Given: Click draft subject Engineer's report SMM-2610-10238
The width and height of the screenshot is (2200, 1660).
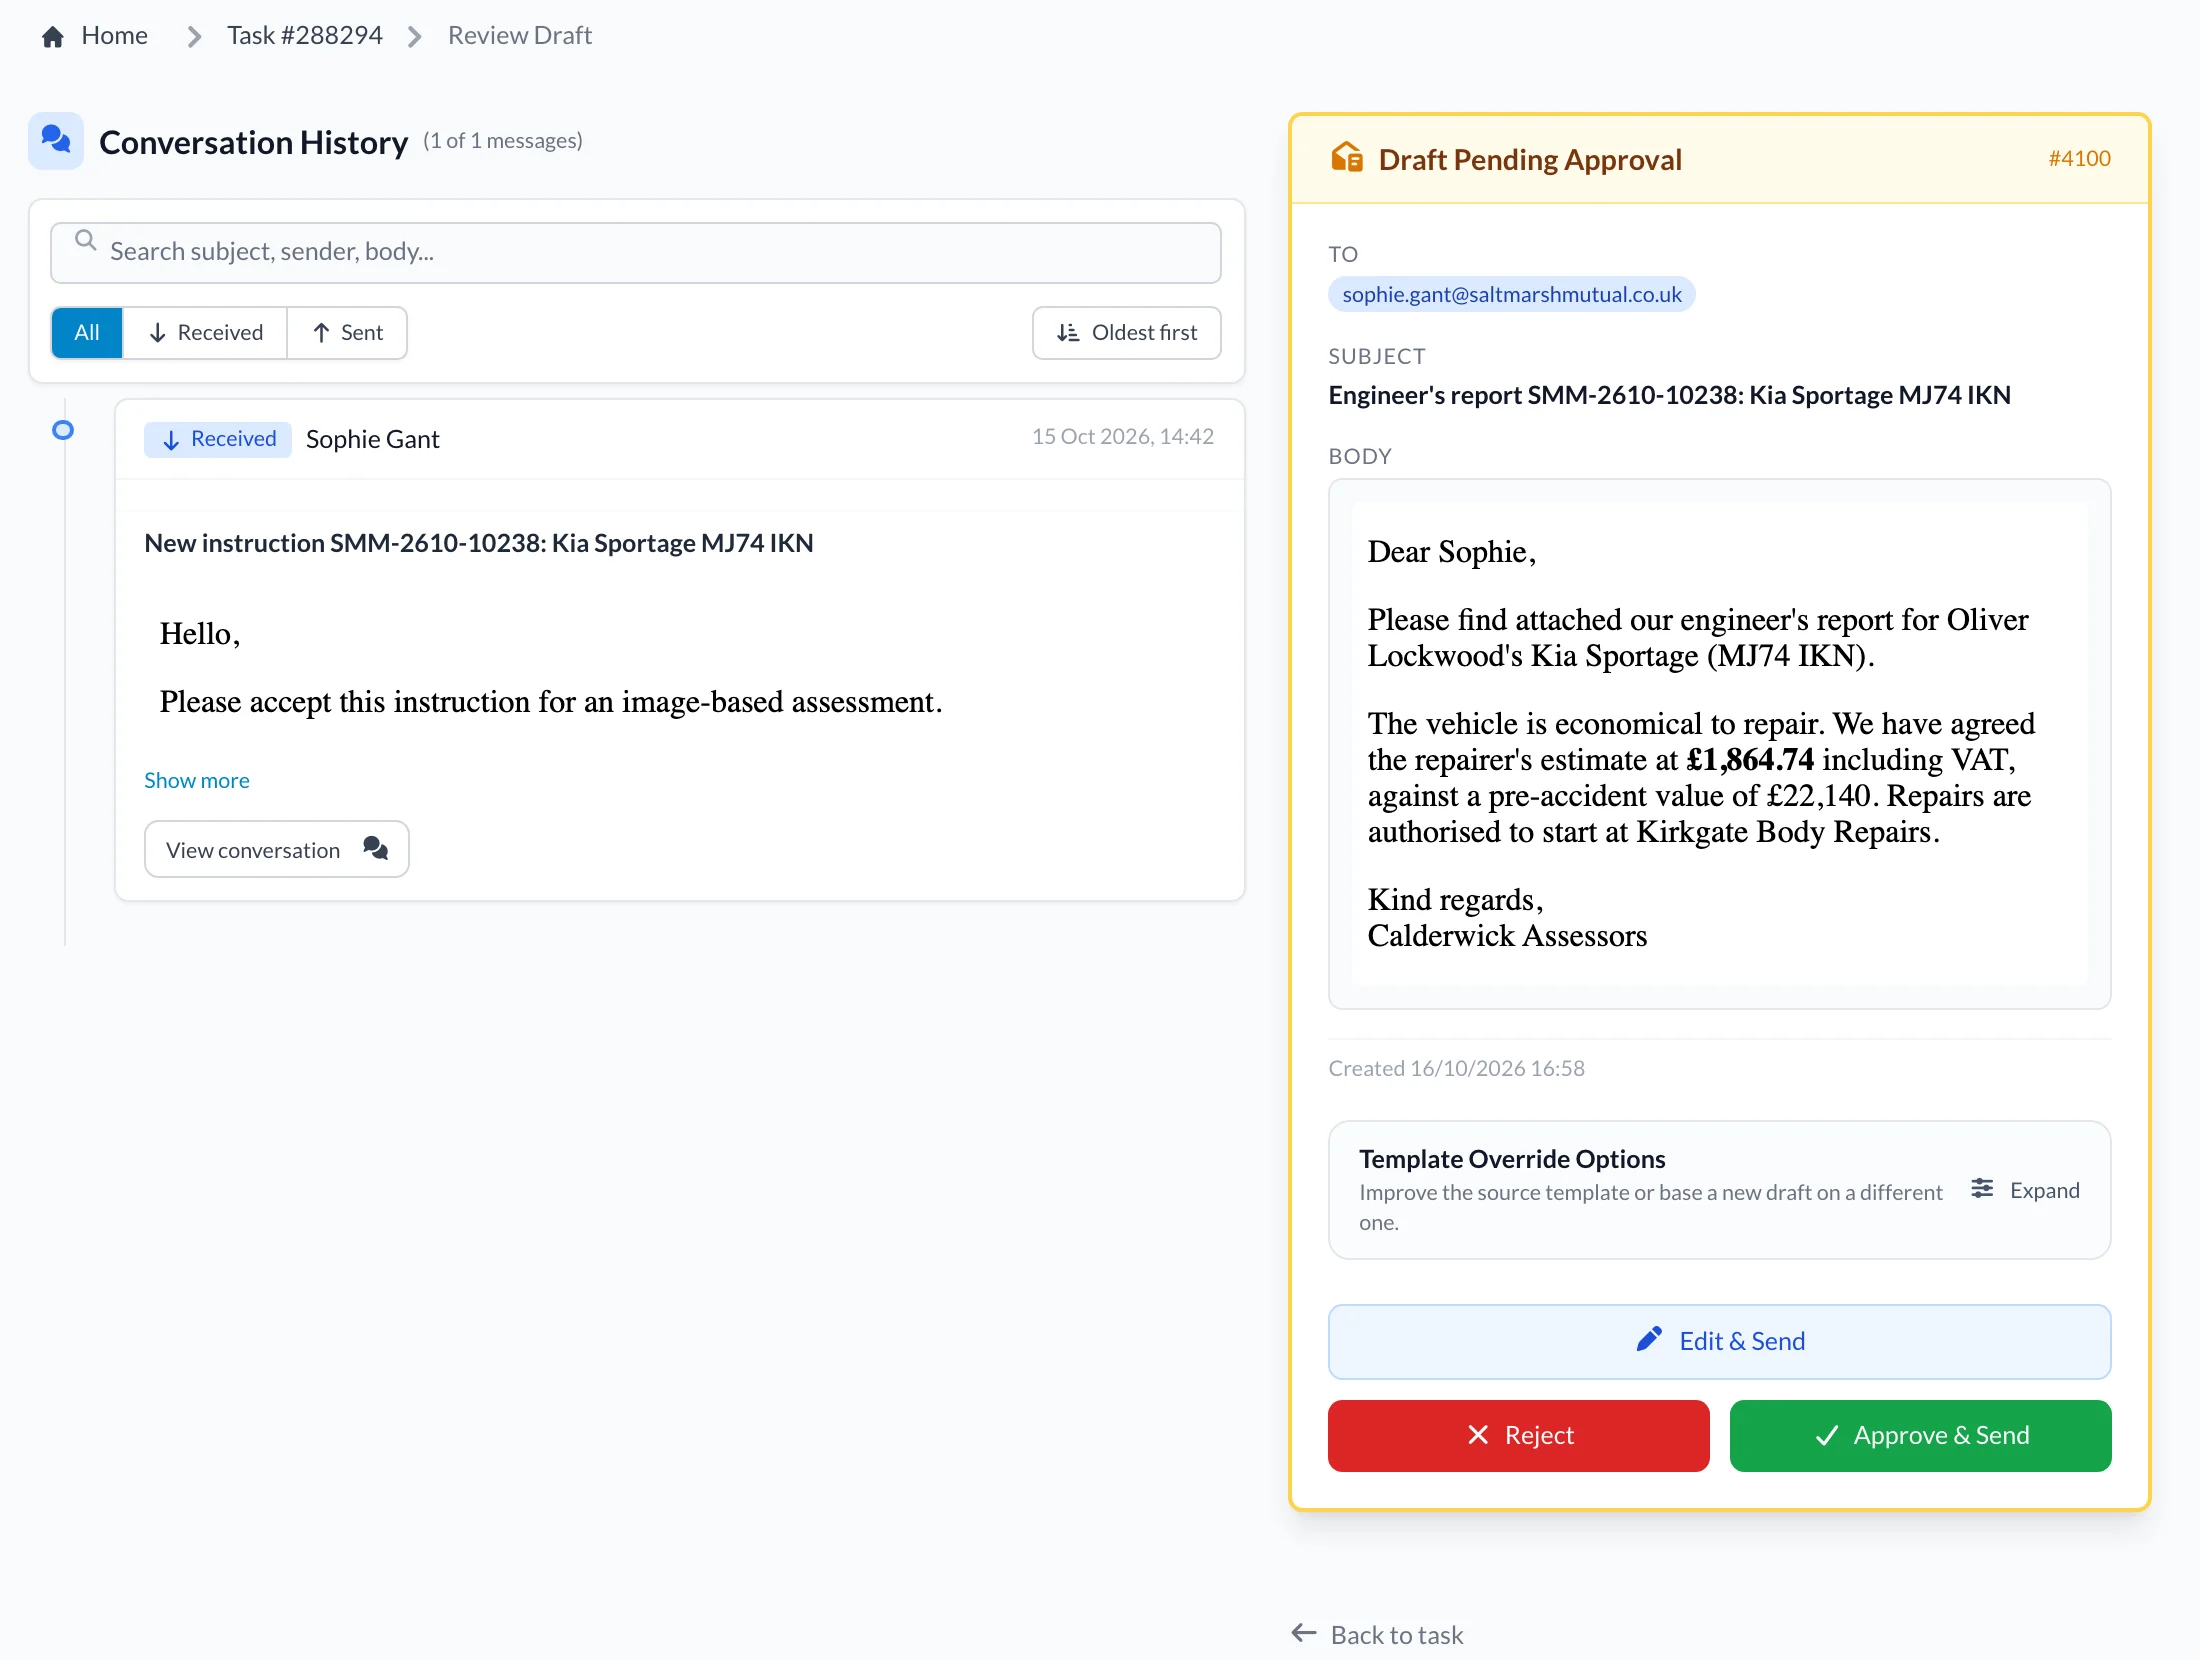Looking at the screenshot, I should (1670, 395).
